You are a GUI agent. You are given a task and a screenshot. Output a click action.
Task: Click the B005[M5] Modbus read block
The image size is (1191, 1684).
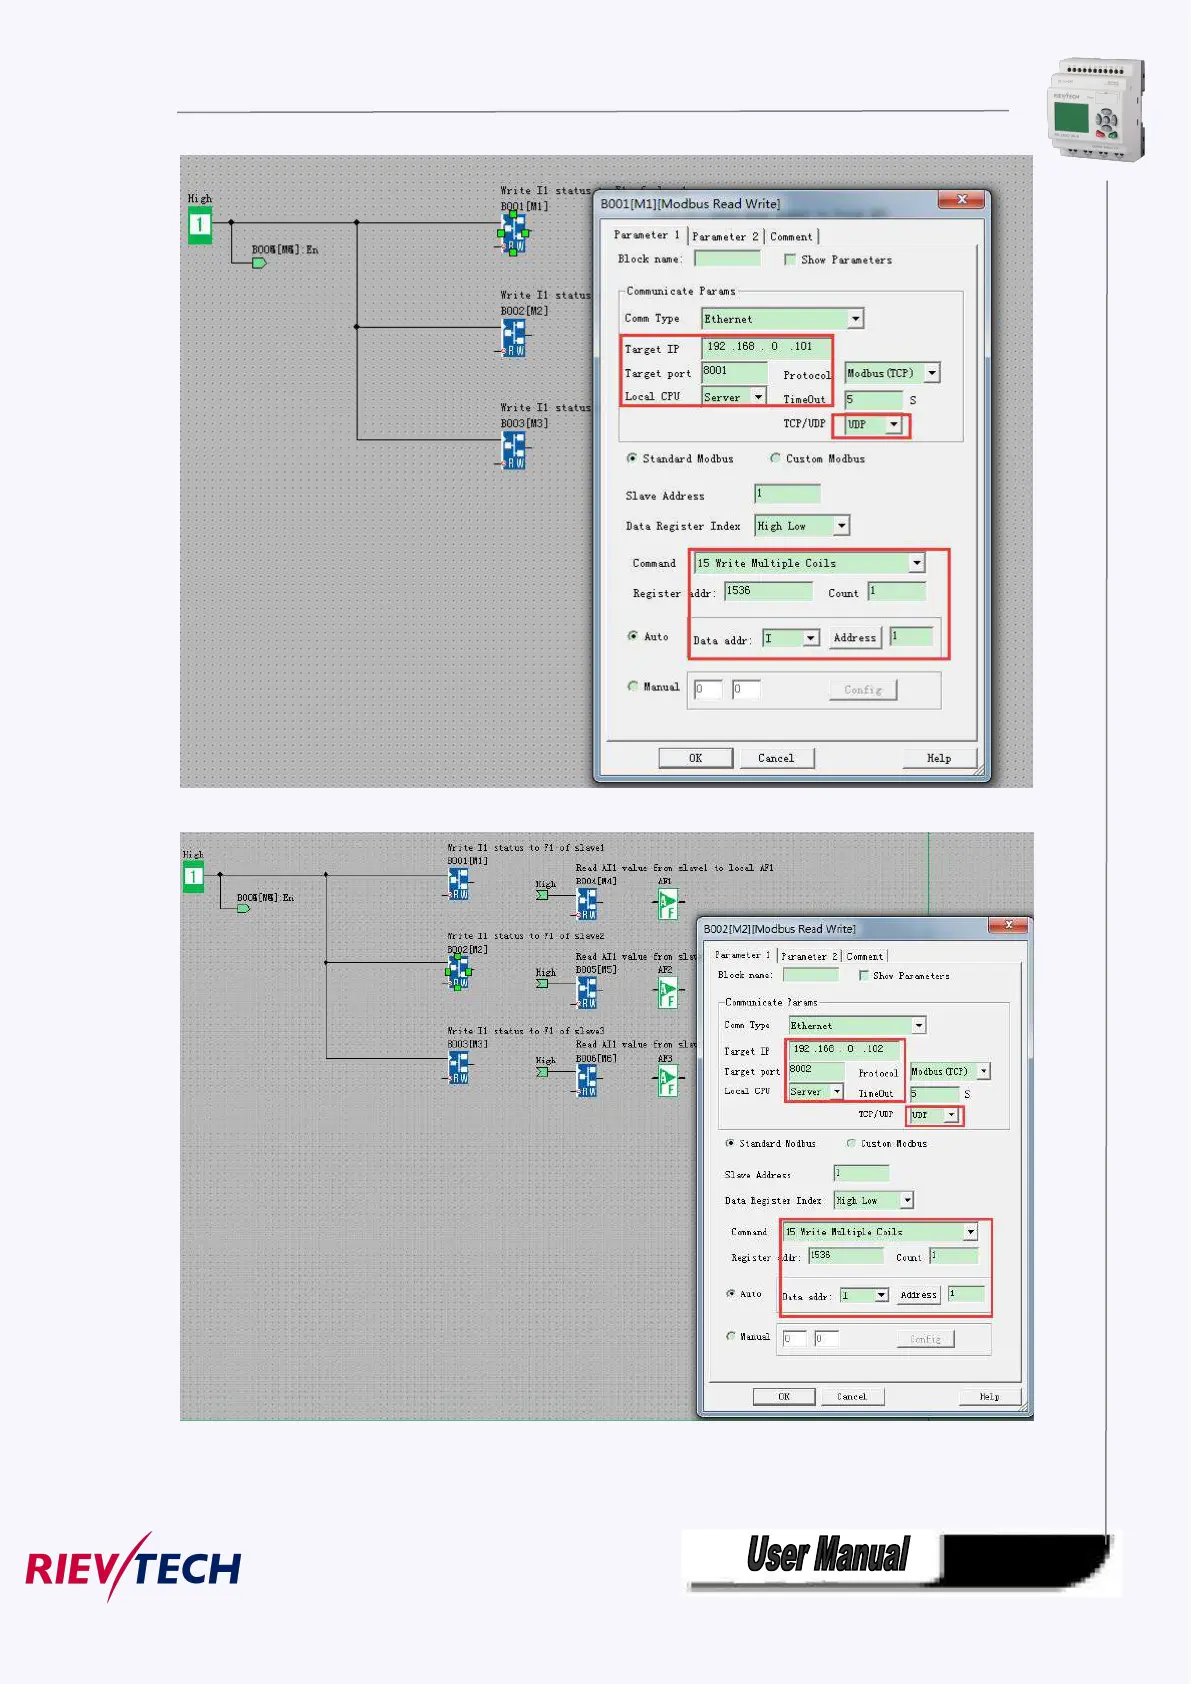tap(587, 992)
